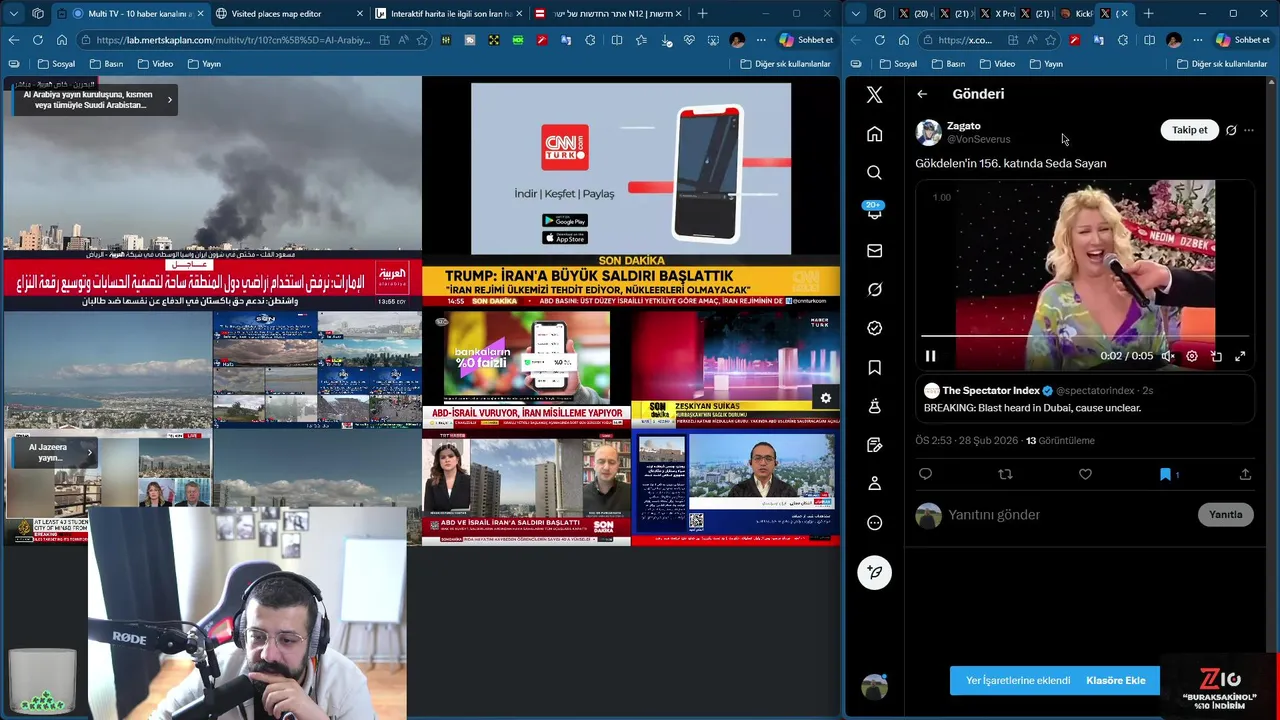Open Sosyal bookmarks folder in left window
Image resolution: width=1280 pixels, height=720 pixels.
[57, 64]
